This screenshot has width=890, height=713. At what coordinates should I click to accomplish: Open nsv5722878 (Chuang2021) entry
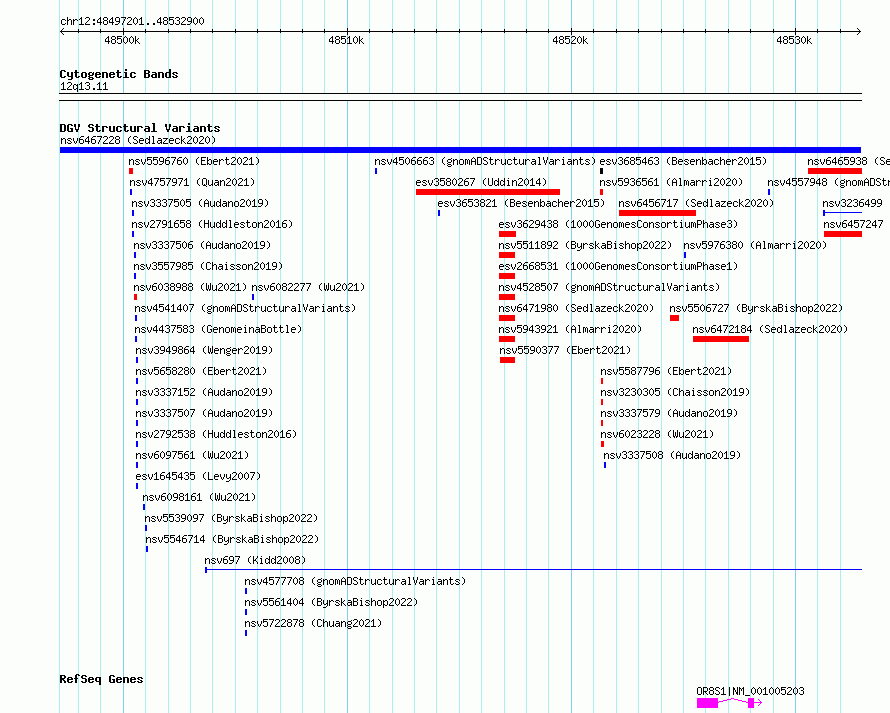click(313, 623)
